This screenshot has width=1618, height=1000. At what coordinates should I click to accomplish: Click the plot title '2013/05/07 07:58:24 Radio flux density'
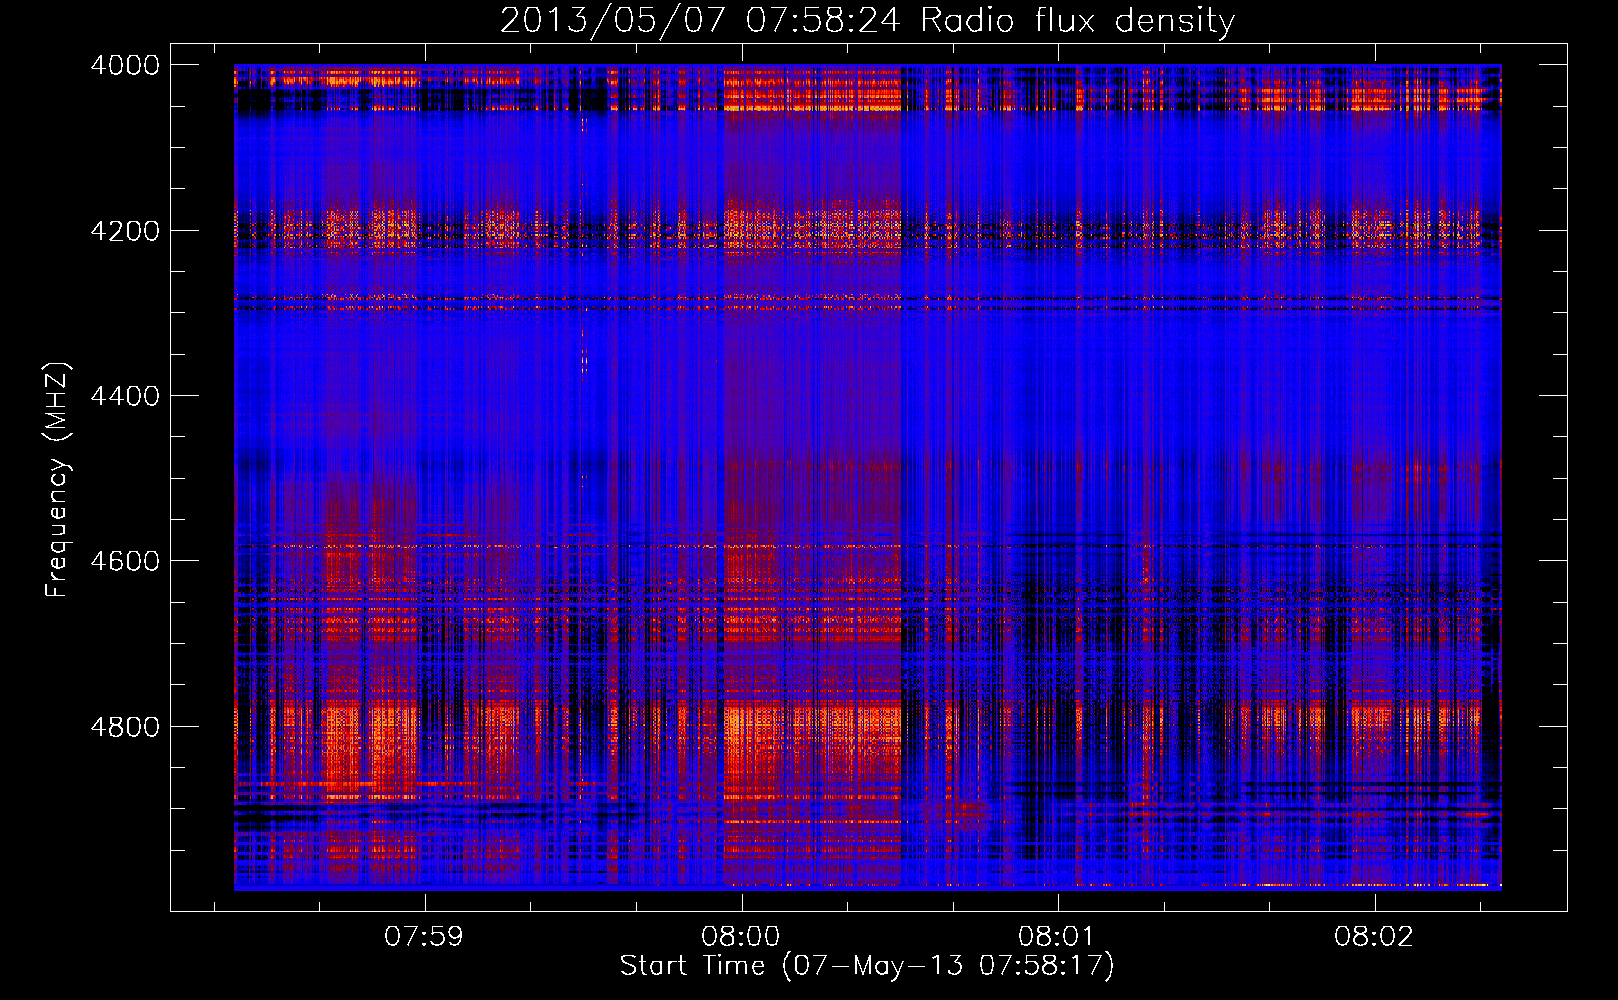[867, 21]
